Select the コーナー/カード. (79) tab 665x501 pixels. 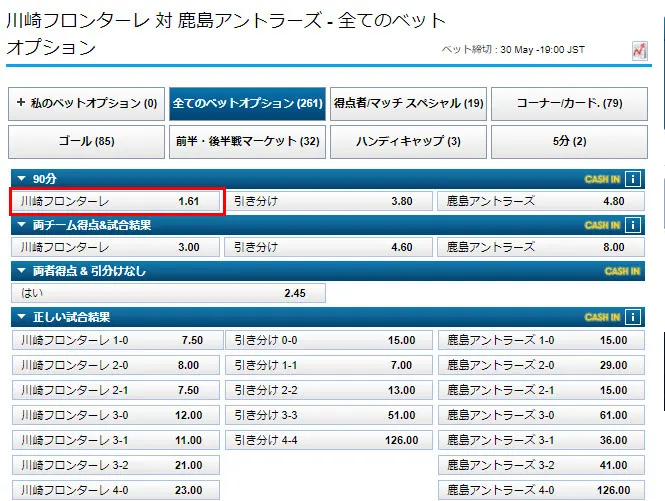[569, 103]
